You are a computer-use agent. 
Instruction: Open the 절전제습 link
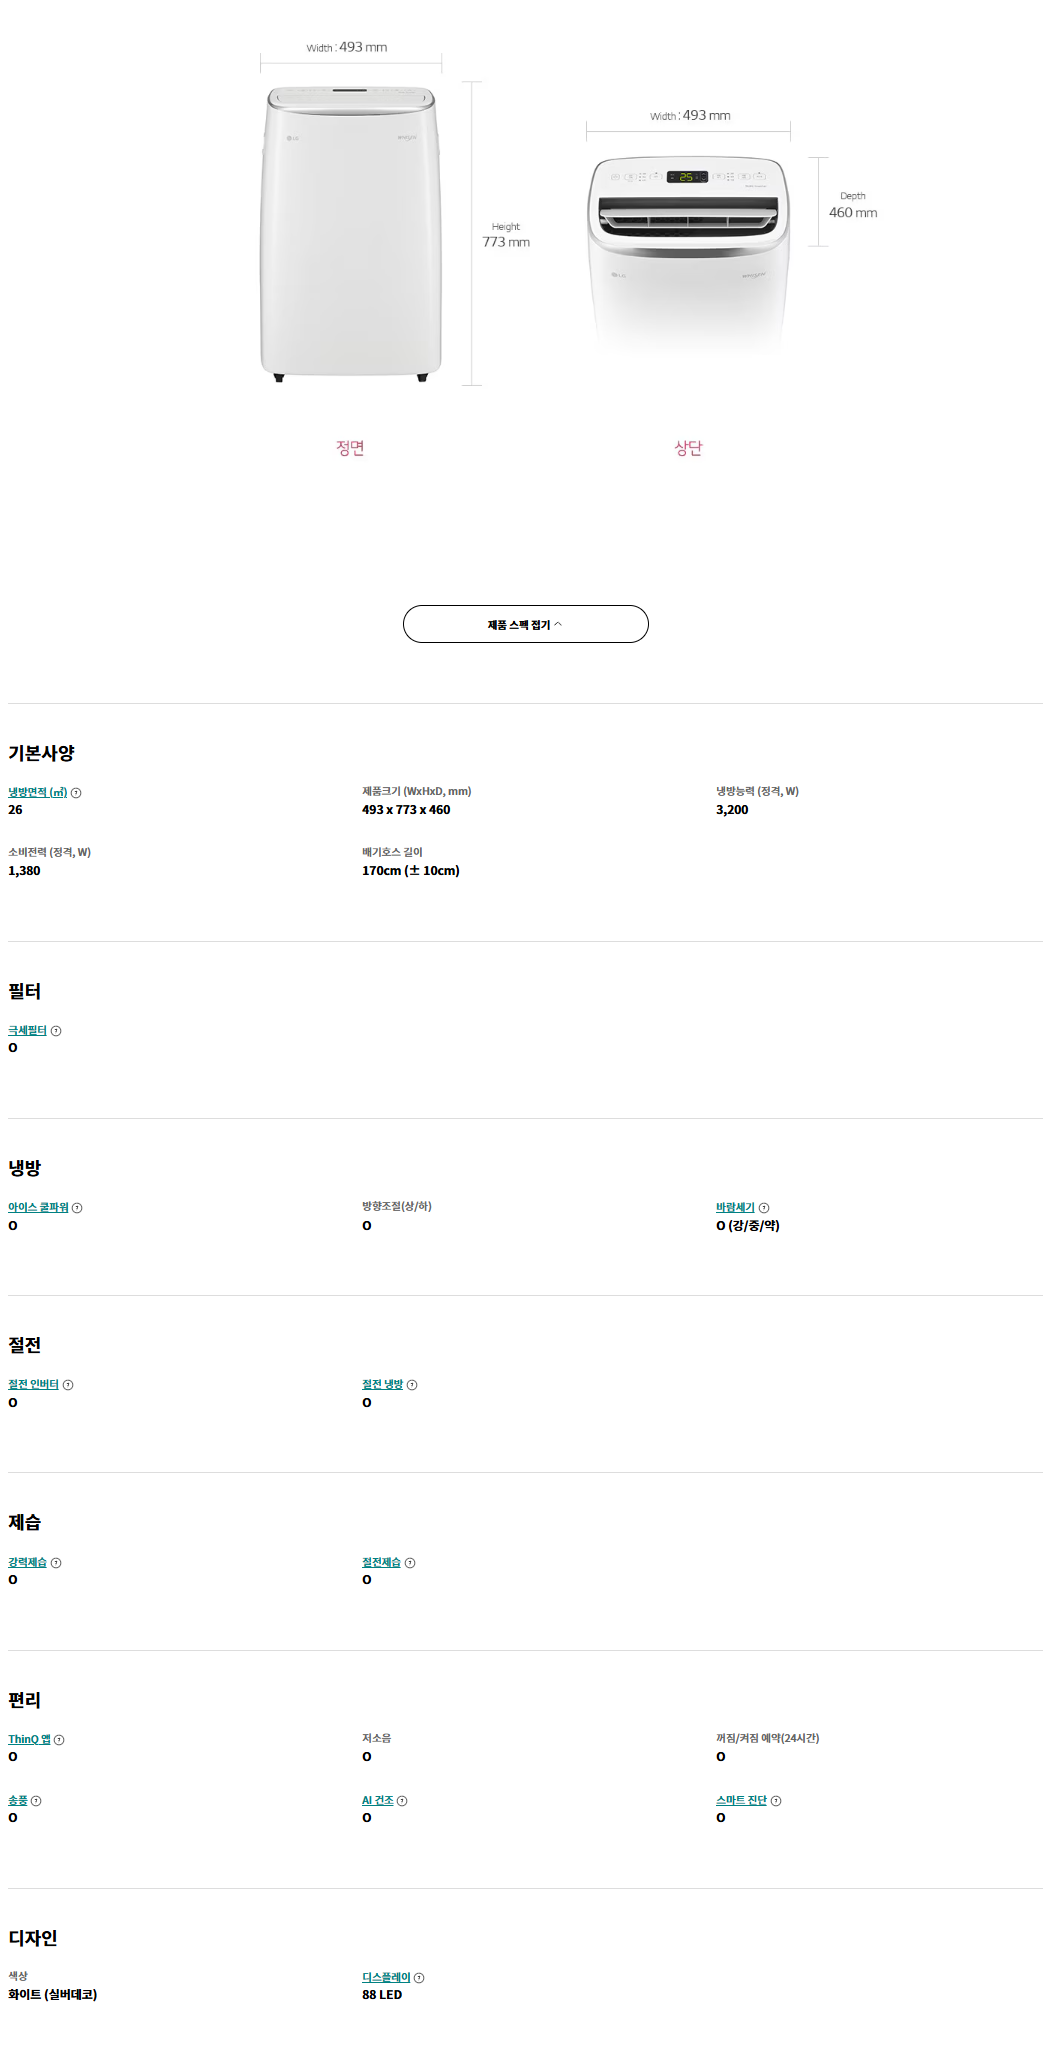(x=381, y=1562)
